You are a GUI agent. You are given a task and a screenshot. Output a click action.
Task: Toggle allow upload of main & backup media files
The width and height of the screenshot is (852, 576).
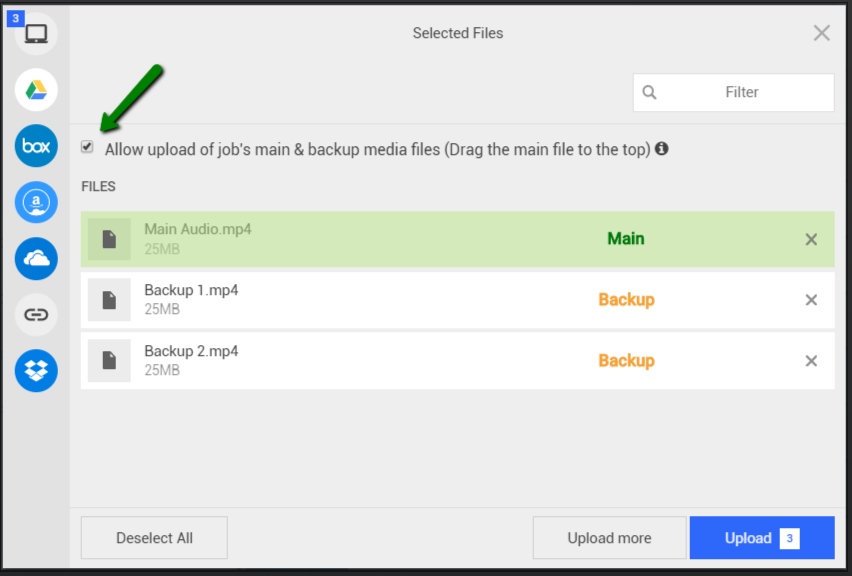87,147
